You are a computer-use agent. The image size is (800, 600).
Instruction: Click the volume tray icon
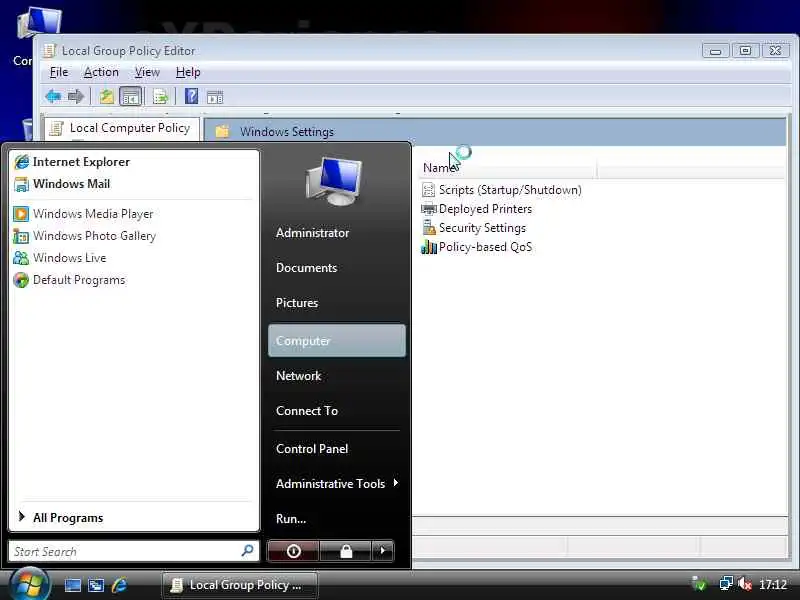pos(744,584)
